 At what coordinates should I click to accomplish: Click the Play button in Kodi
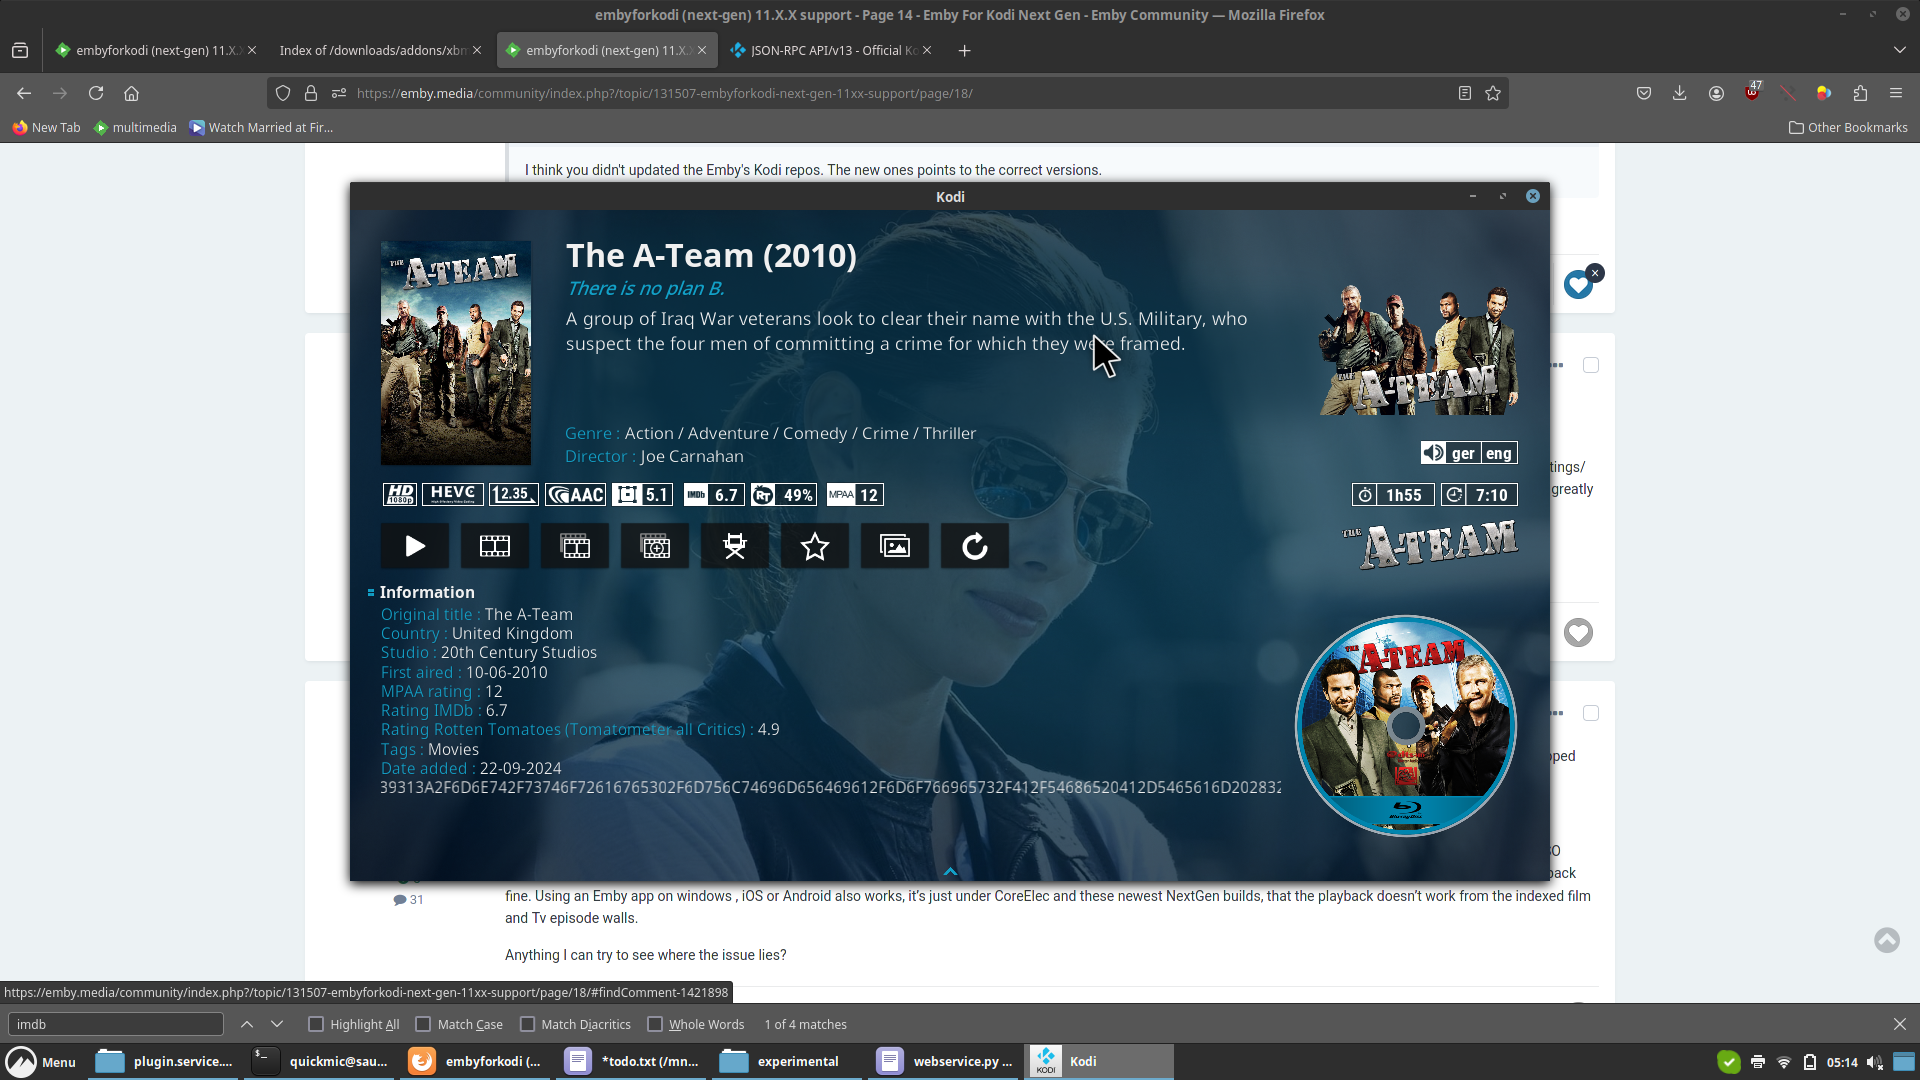(415, 546)
